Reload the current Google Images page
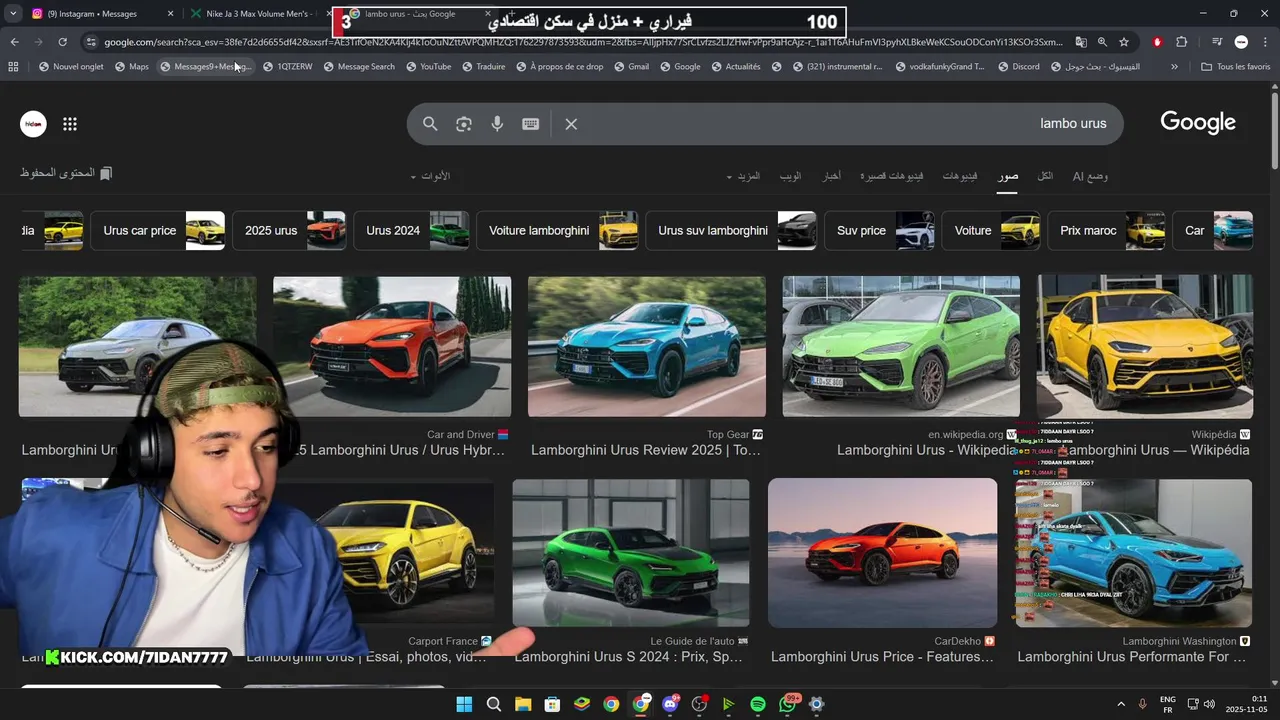Viewport: 1280px width, 720px height. 62,42
